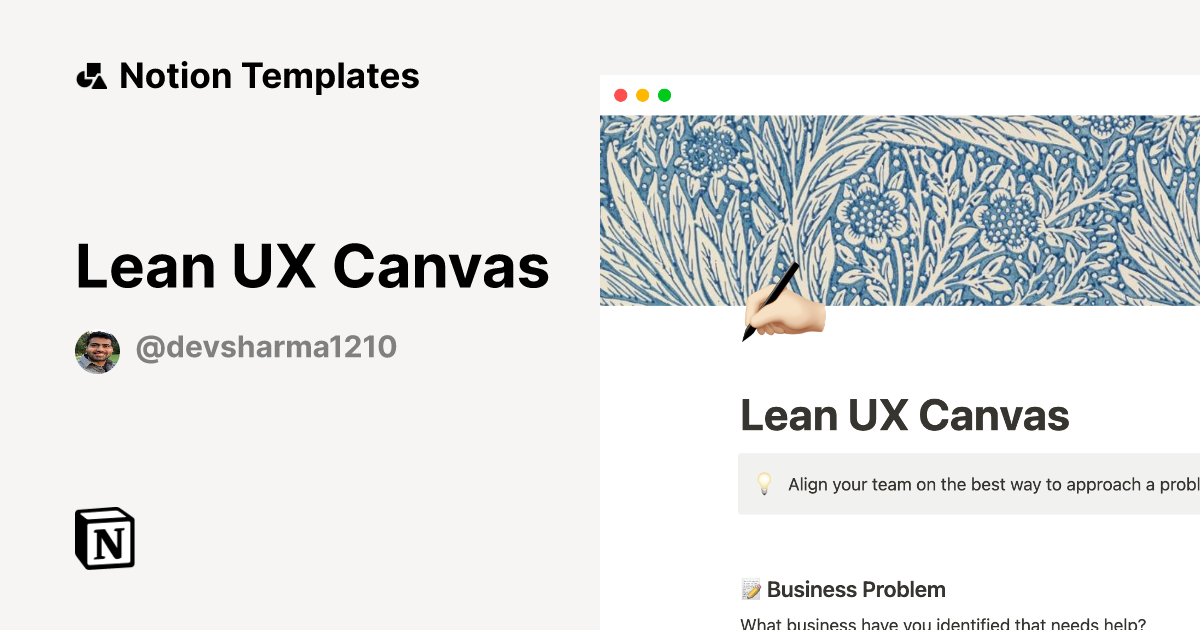Click the @devsharma1210 profile avatar
The height and width of the screenshot is (630, 1200).
point(96,346)
